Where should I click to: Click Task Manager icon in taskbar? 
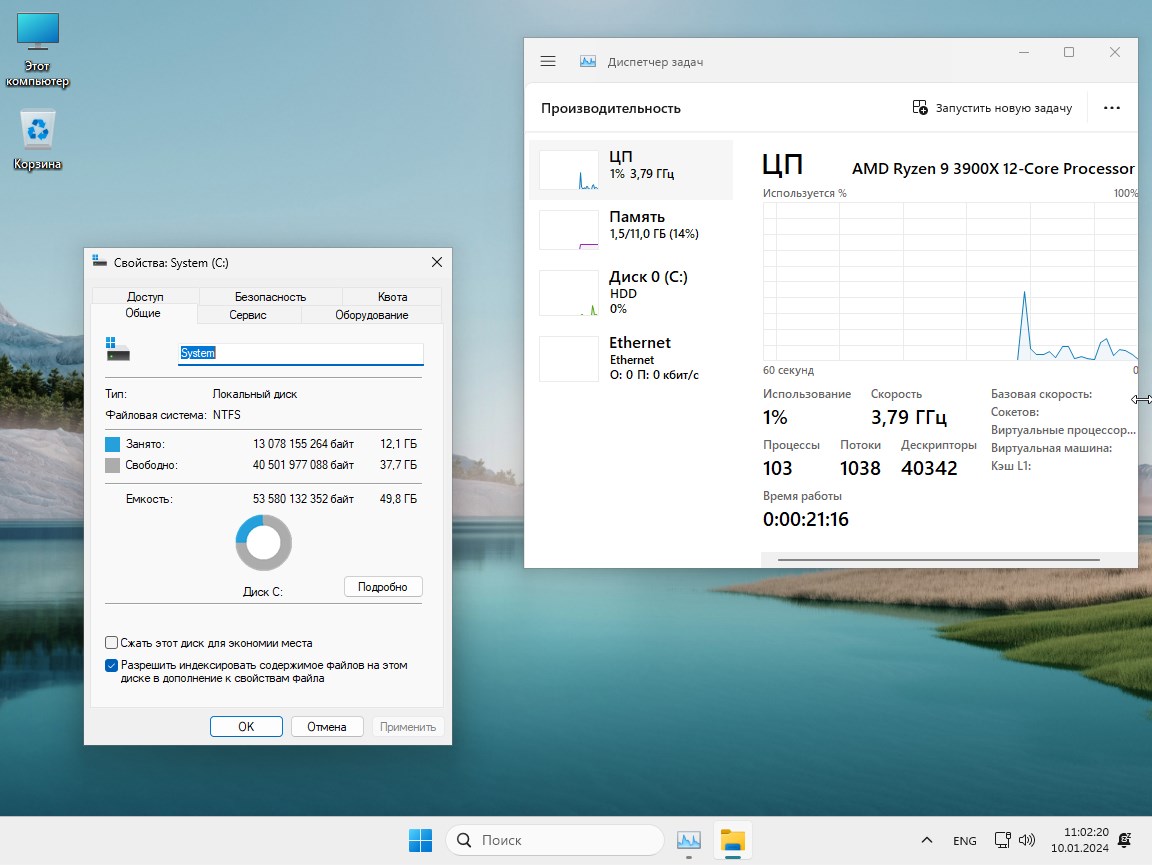pyautogui.click(x=688, y=841)
